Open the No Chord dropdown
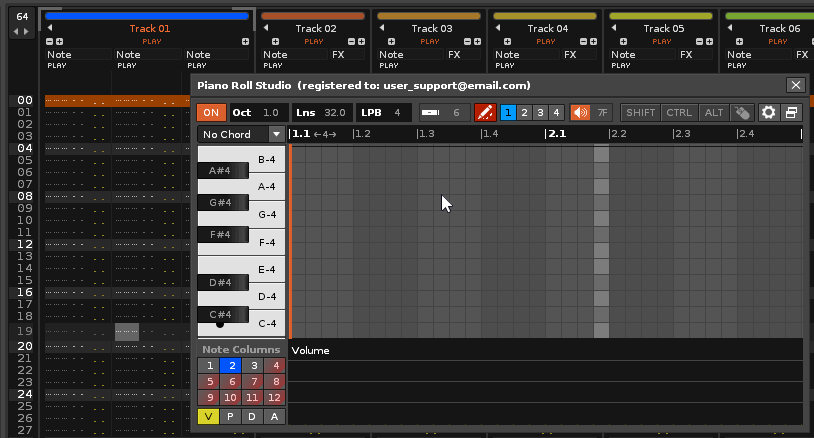This screenshot has height=438, width=814. (x=240, y=134)
